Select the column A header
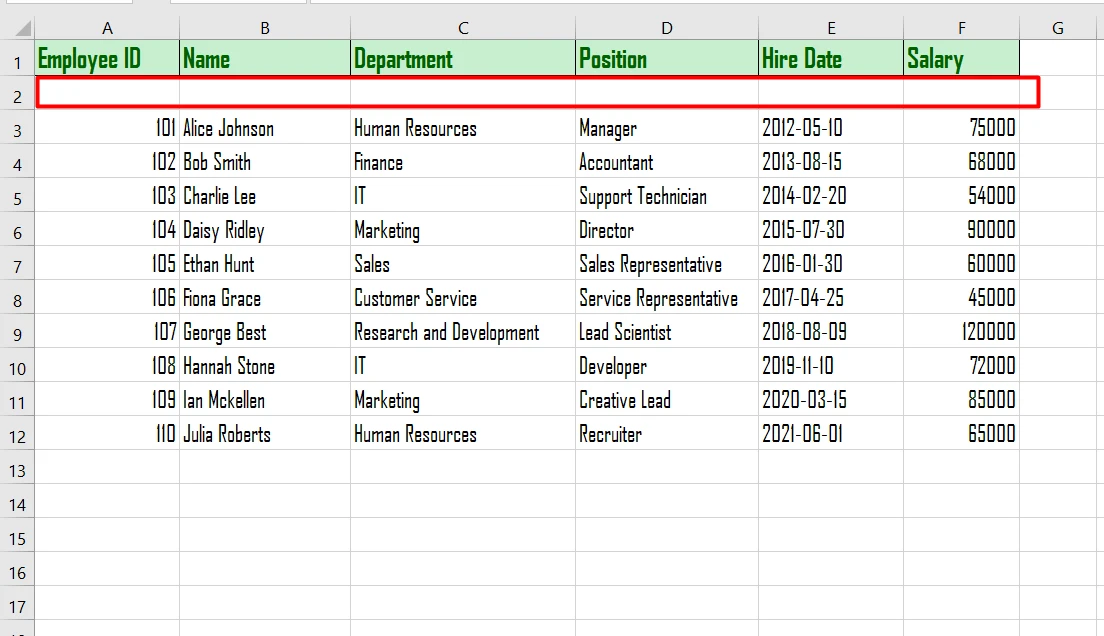This screenshot has height=636, width=1104. tap(107, 28)
